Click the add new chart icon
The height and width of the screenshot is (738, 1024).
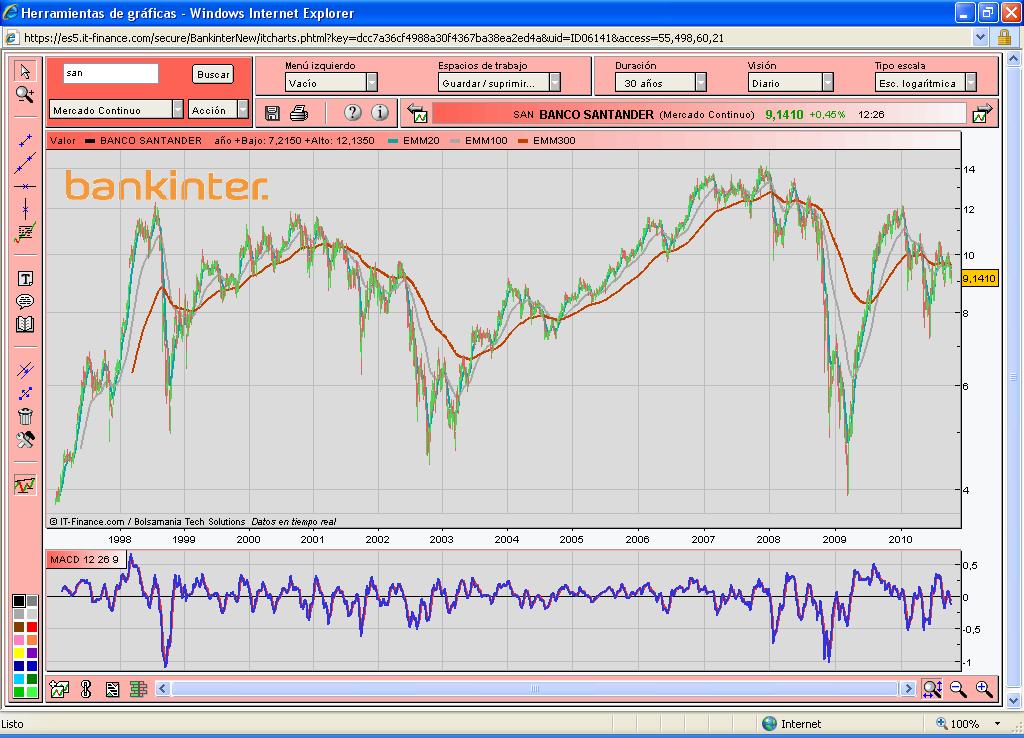click(59, 688)
